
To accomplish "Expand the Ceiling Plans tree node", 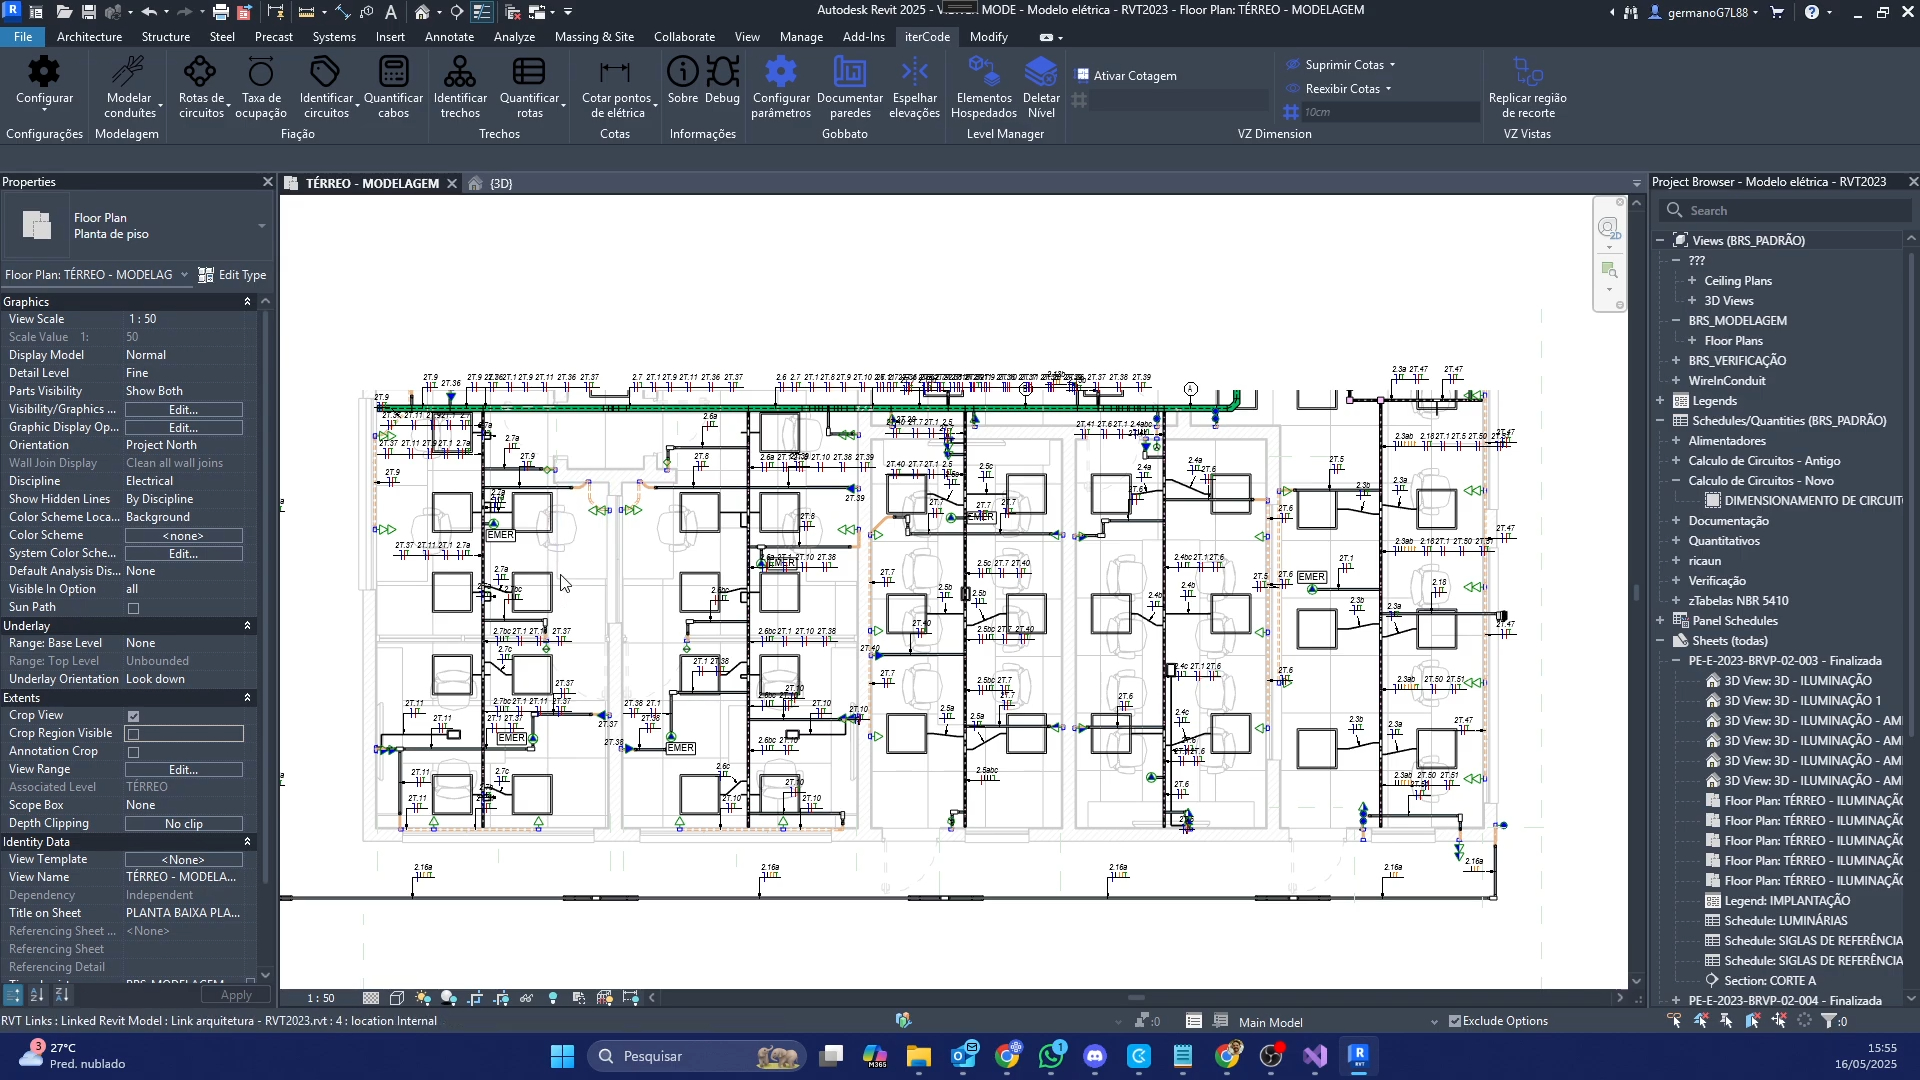I will coord(1692,281).
